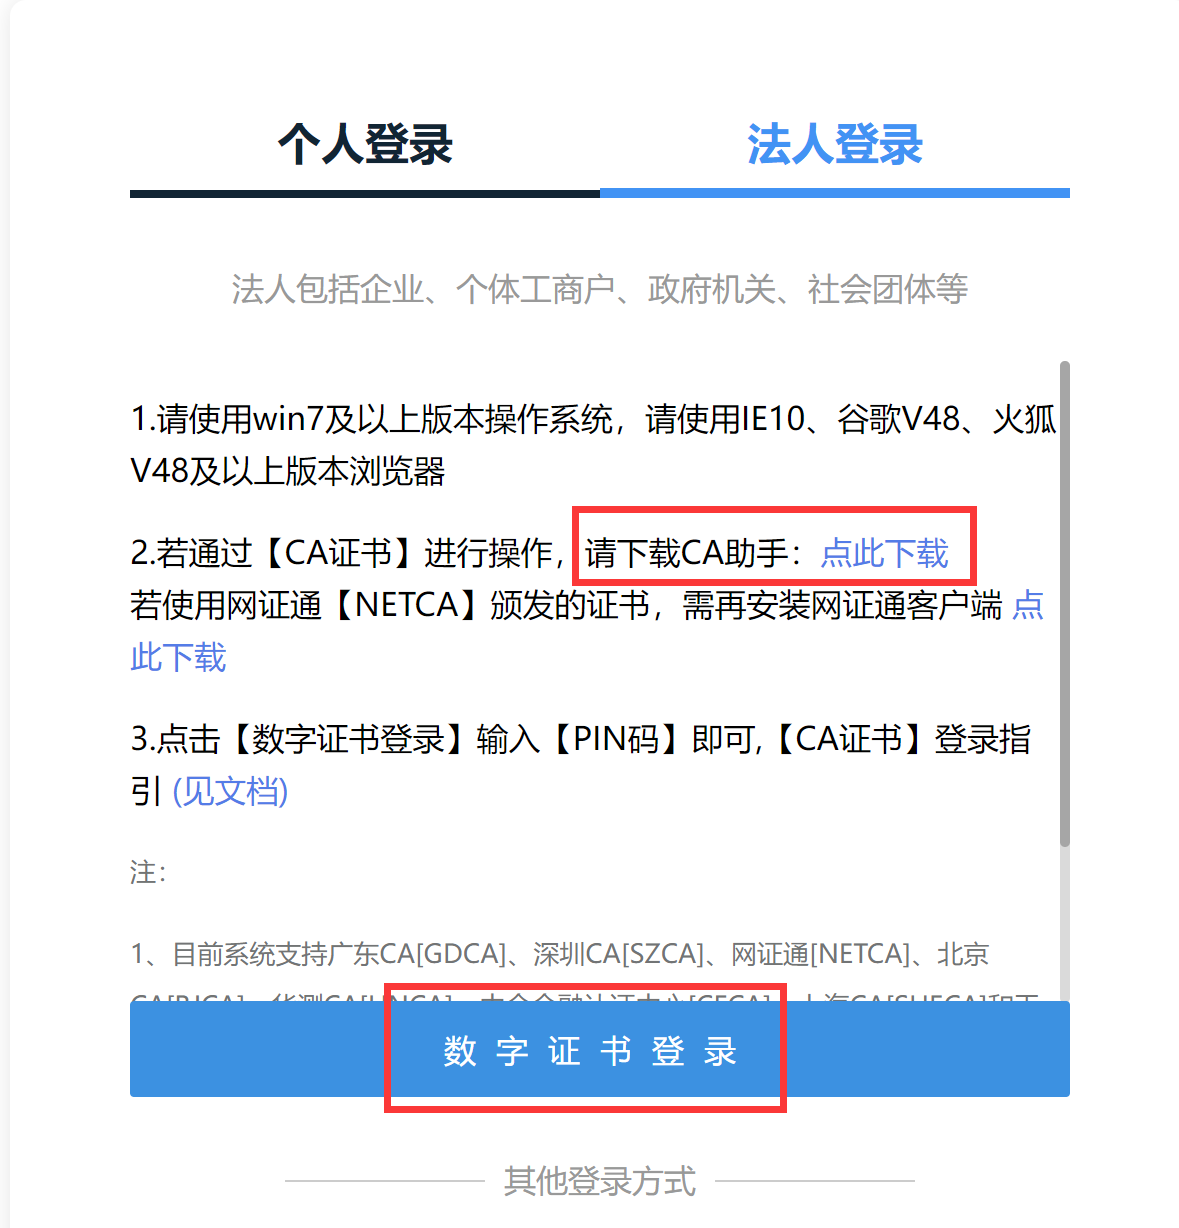Click the scrollbar track below the thumb
This screenshot has width=1179, height=1228.
pyautogui.click(x=1065, y=922)
